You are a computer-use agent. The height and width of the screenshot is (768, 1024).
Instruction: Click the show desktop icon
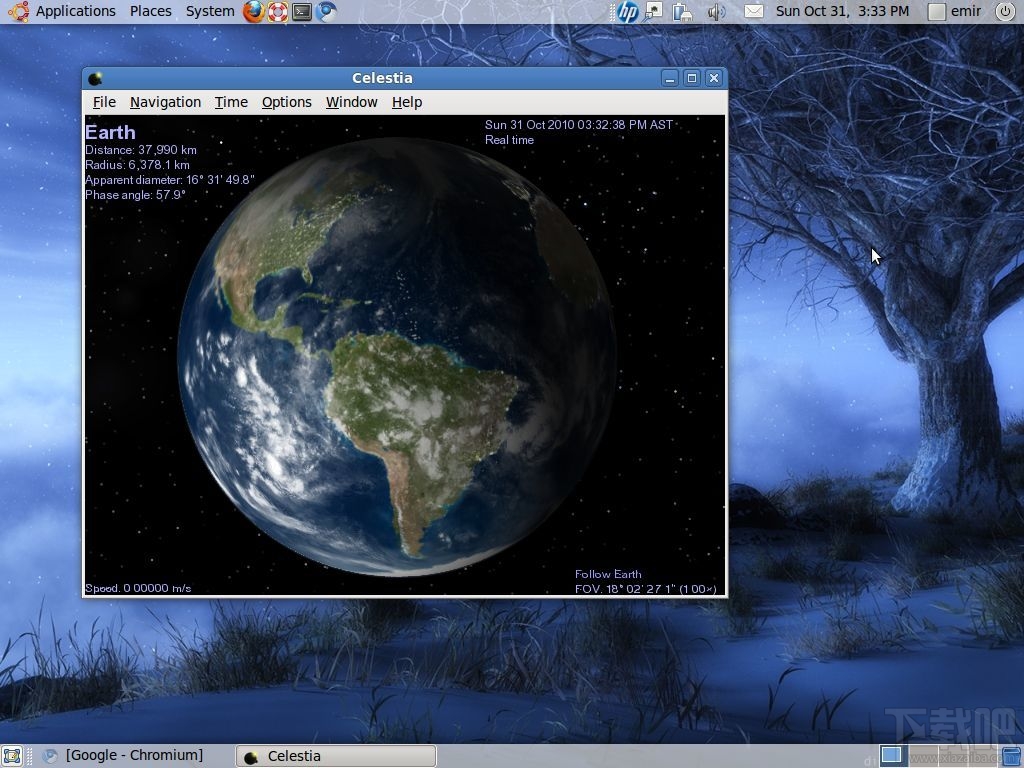[x=12, y=756]
